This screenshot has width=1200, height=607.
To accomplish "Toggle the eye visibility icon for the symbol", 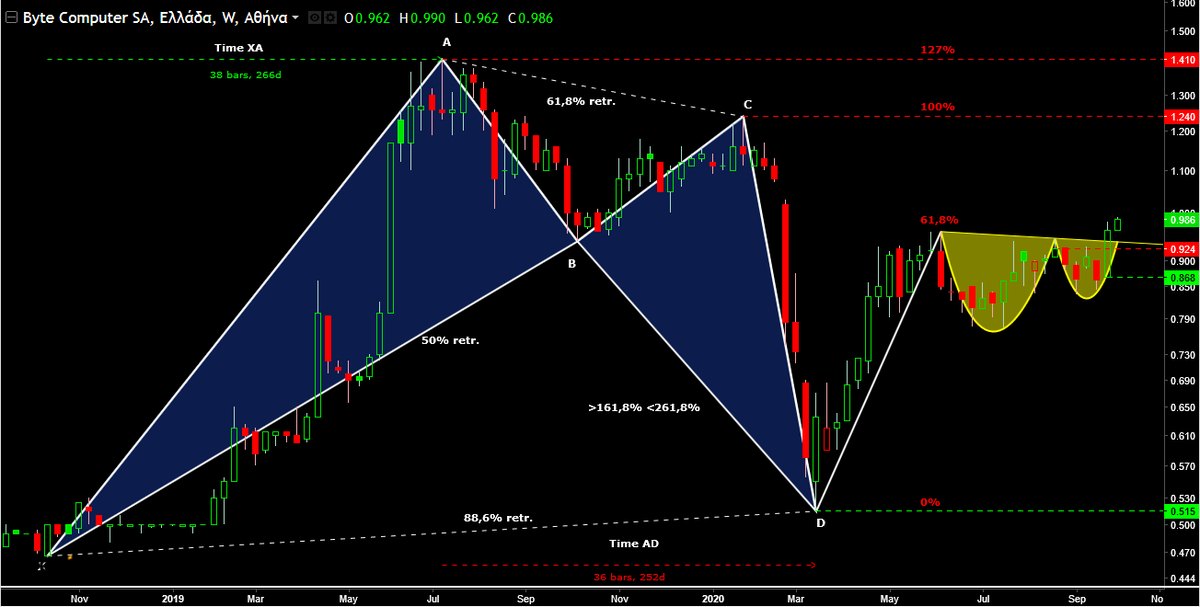I will tap(314, 18).
